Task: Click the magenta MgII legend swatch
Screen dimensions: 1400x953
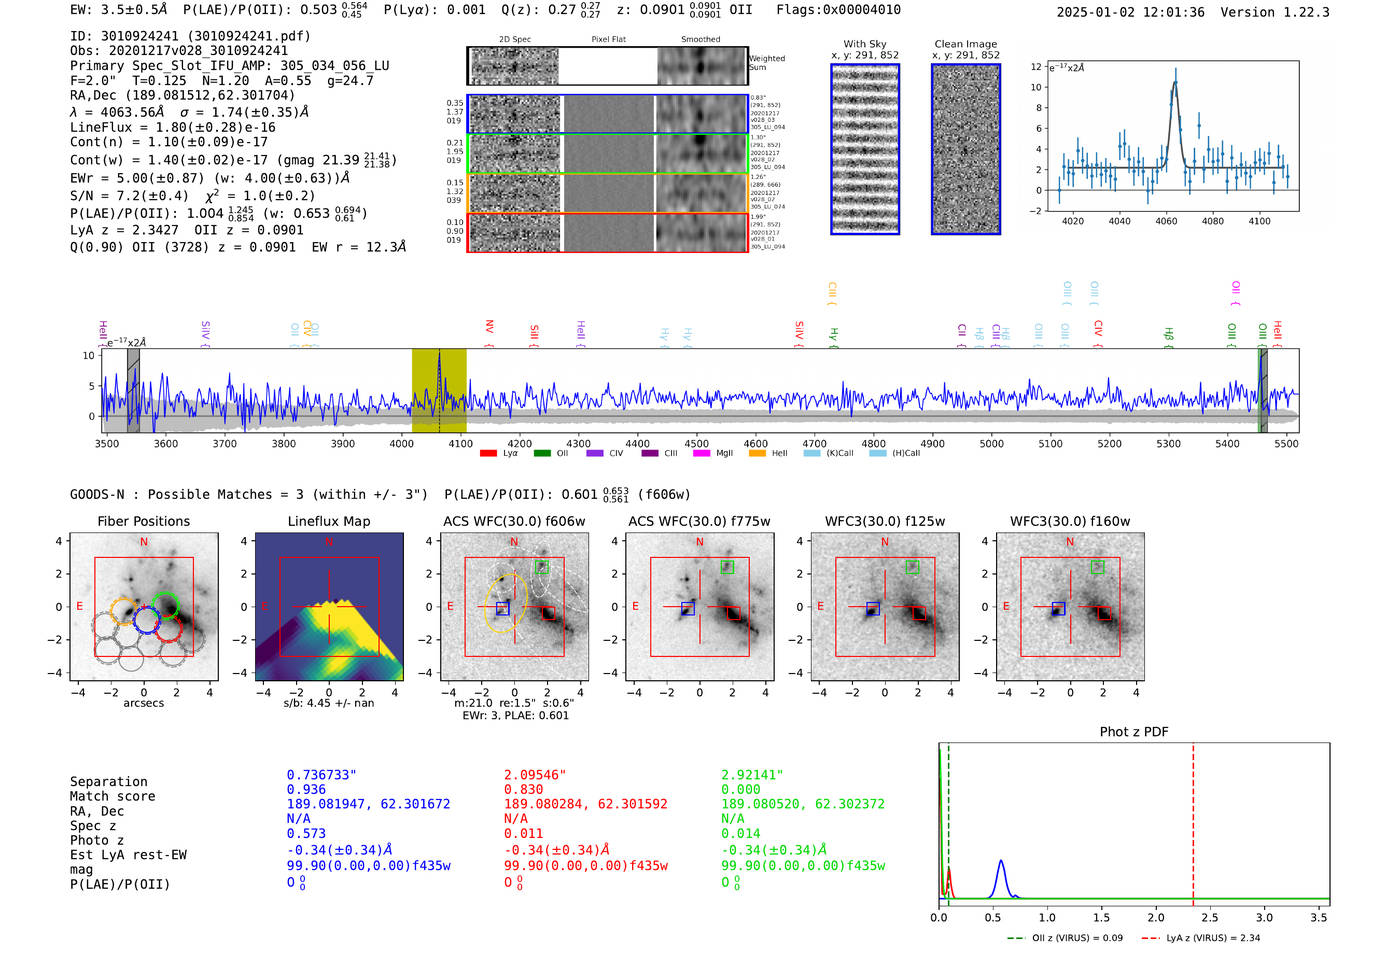Action: point(702,453)
